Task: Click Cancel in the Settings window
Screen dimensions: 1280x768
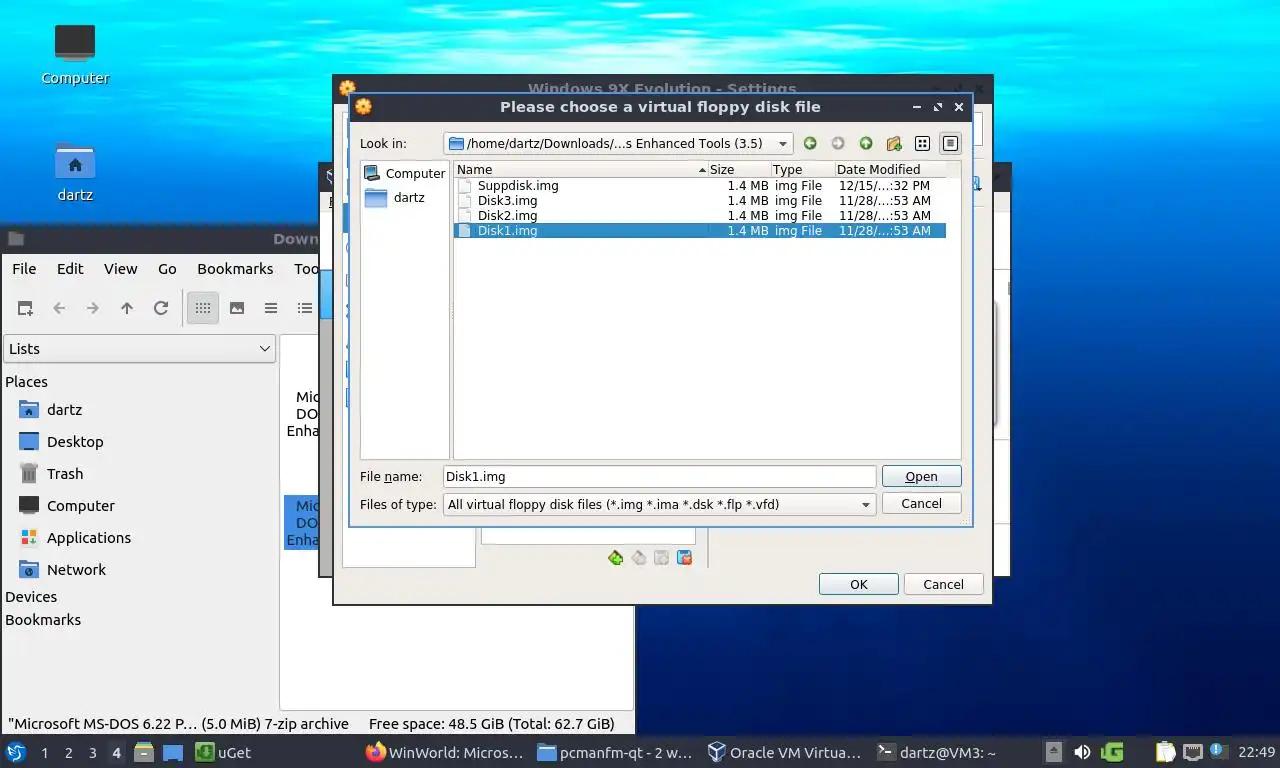Action: (943, 584)
